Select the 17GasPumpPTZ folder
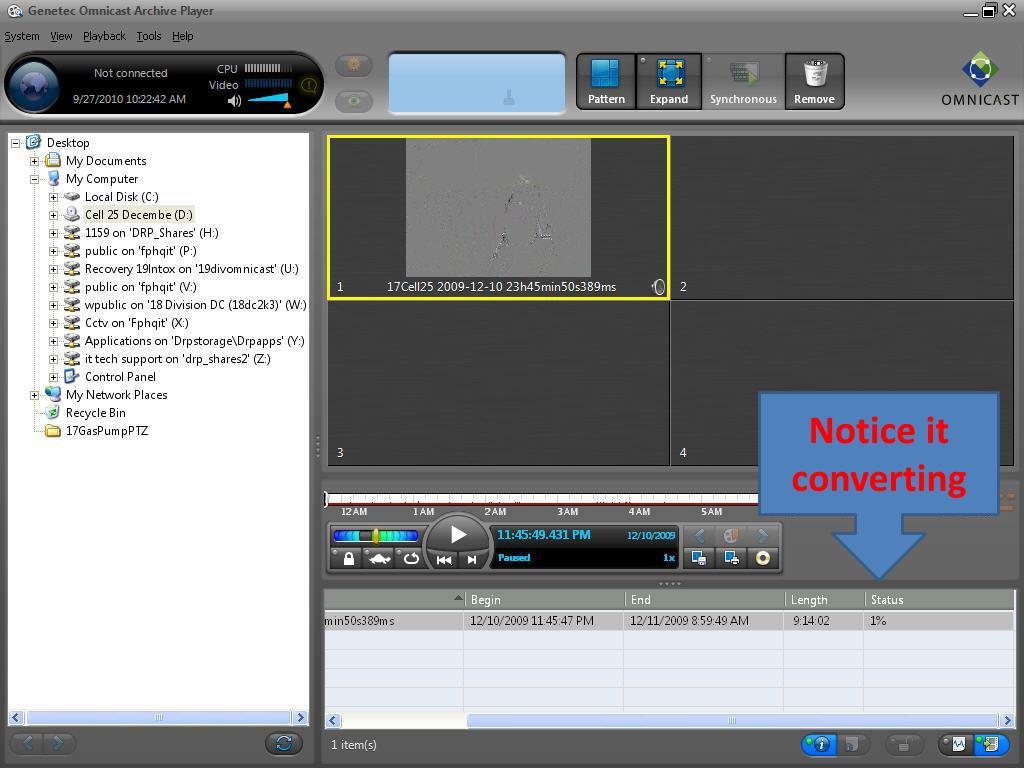 pos(107,431)
